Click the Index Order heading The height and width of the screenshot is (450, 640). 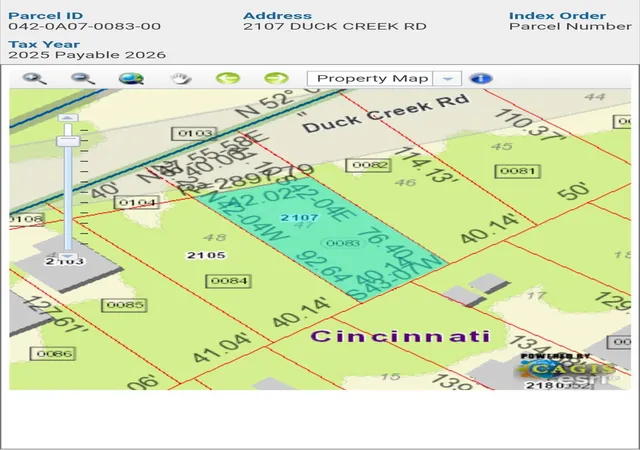(x=557, y=16)
